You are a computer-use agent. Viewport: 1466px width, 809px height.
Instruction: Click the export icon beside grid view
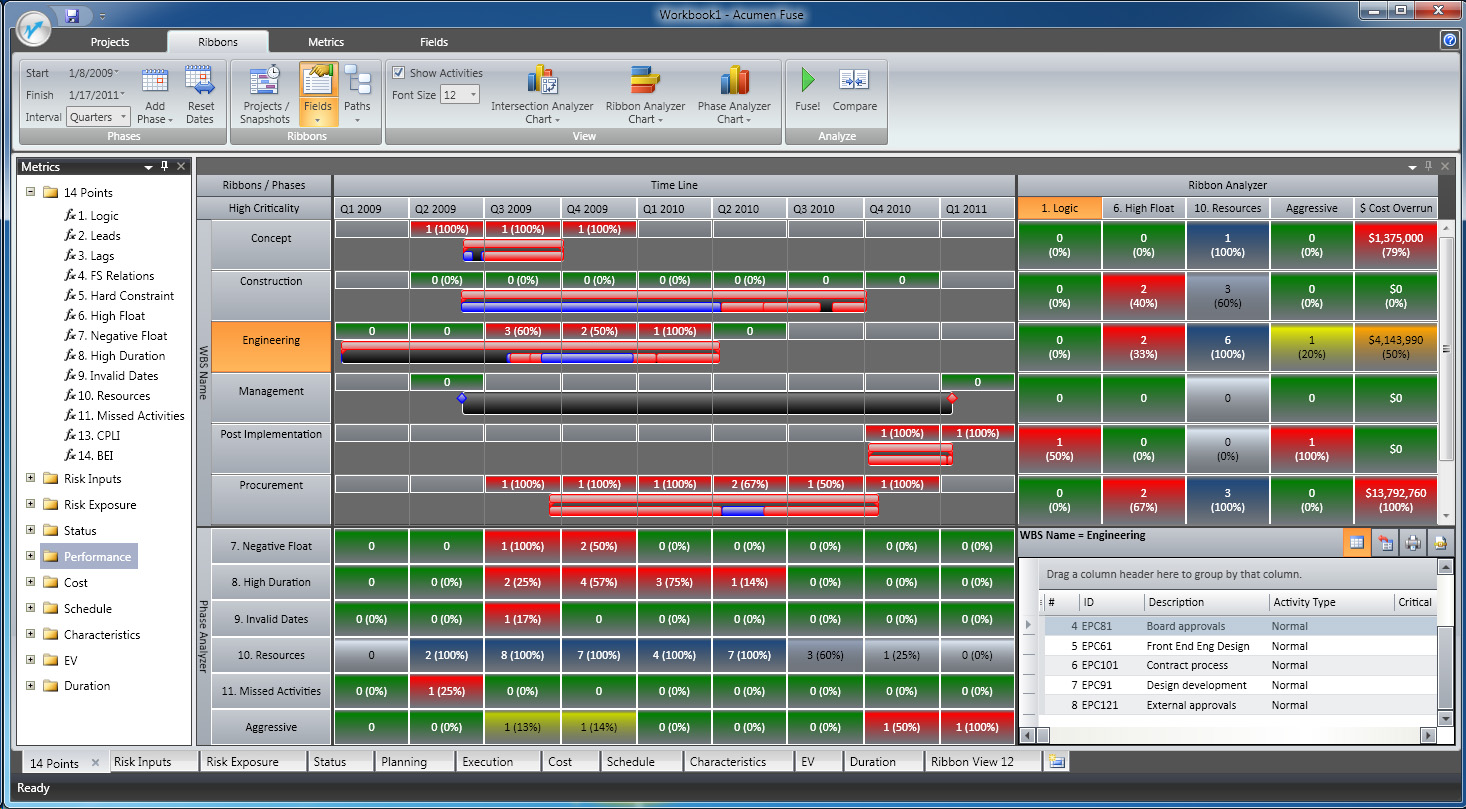(x=1385, y=543)
